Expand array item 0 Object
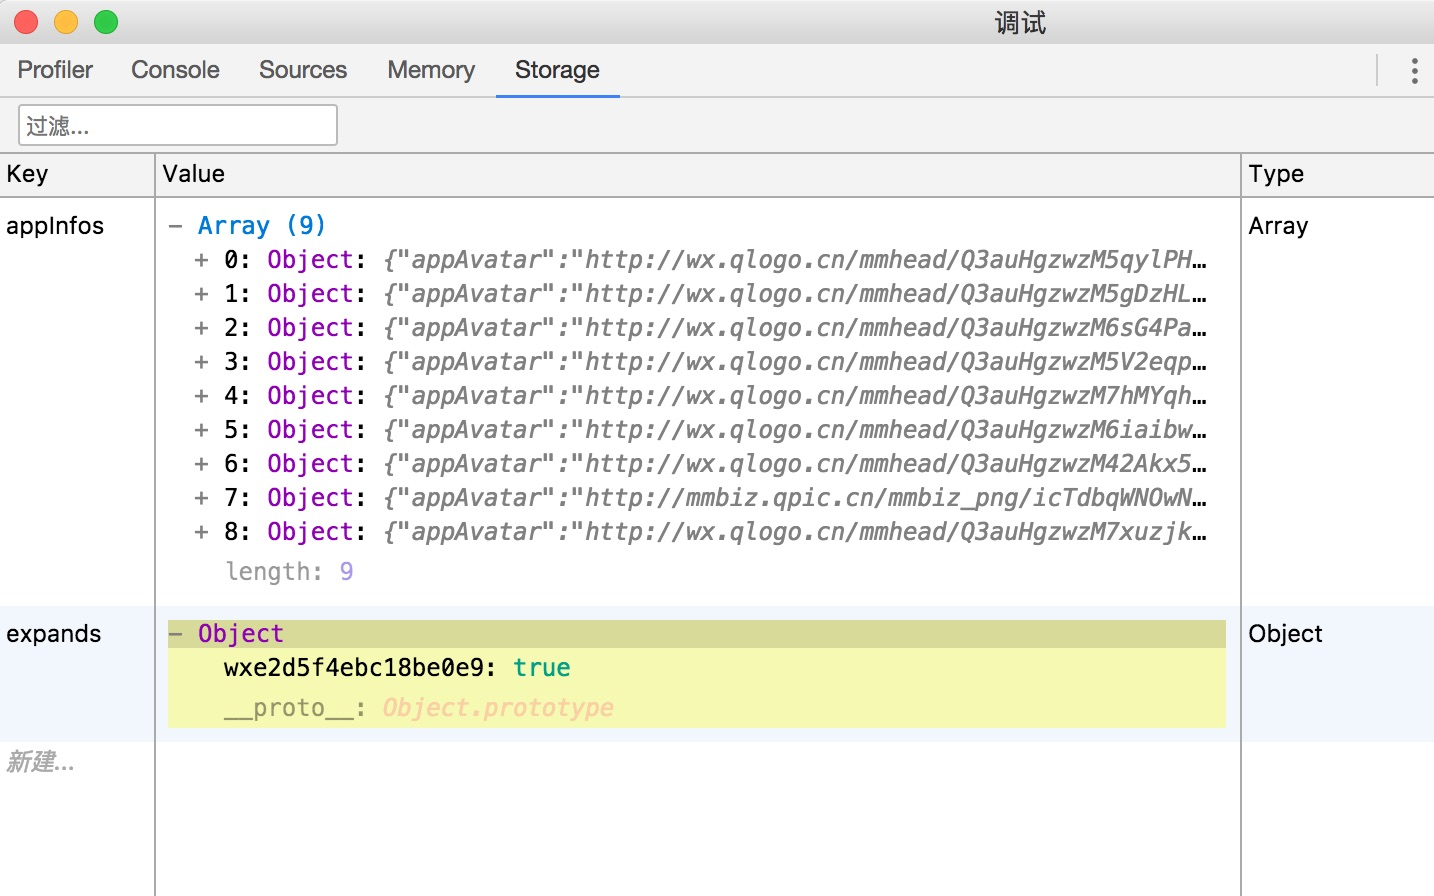 click(x=201, y=260)
